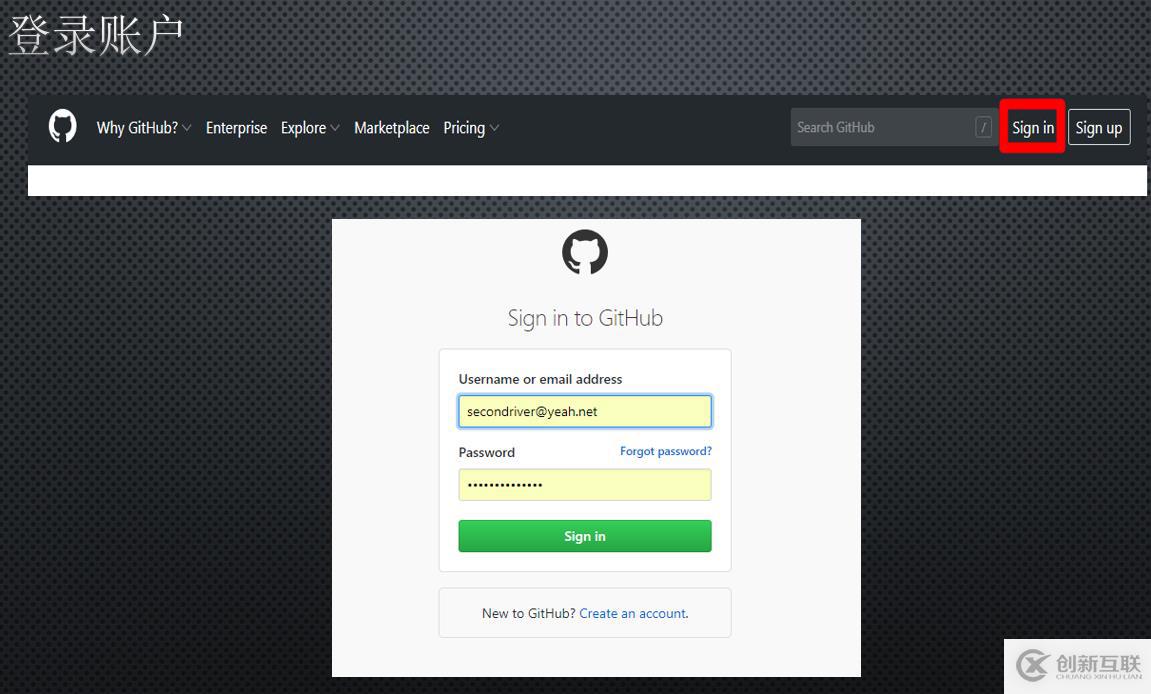
Task: Click the Sign up button
Action: [x=1099, y=128]
